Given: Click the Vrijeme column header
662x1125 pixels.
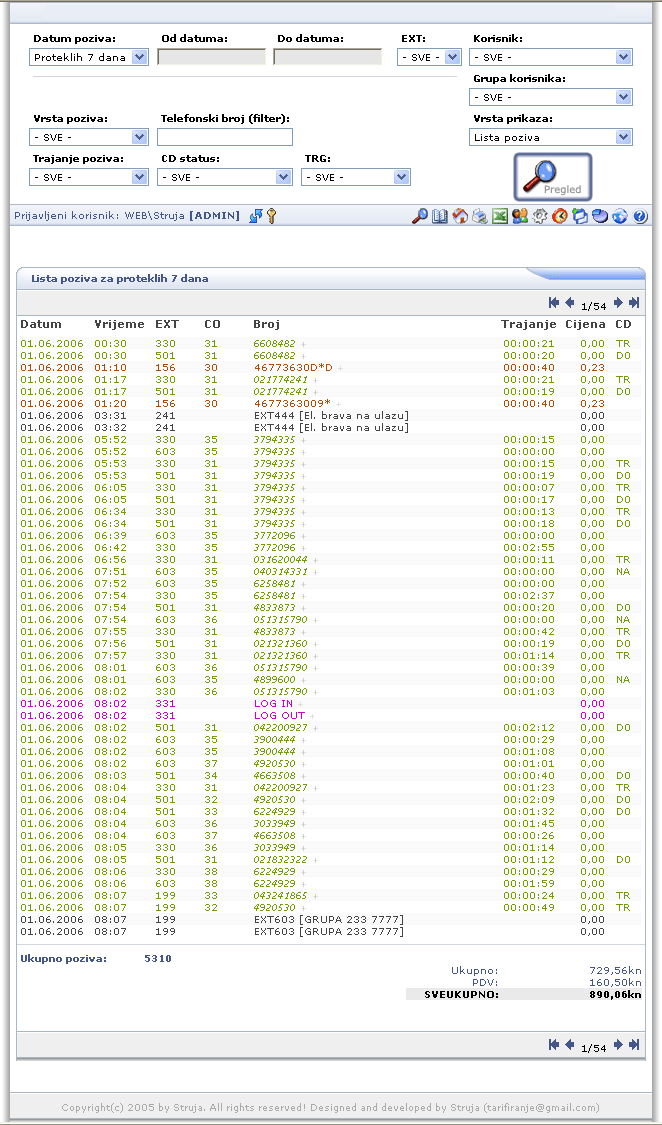Looking at the screenshot, I should click(119, 324).
